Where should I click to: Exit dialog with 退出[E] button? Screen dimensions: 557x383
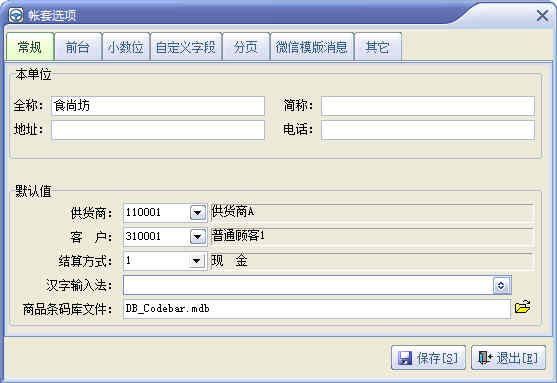click(508, 357)
